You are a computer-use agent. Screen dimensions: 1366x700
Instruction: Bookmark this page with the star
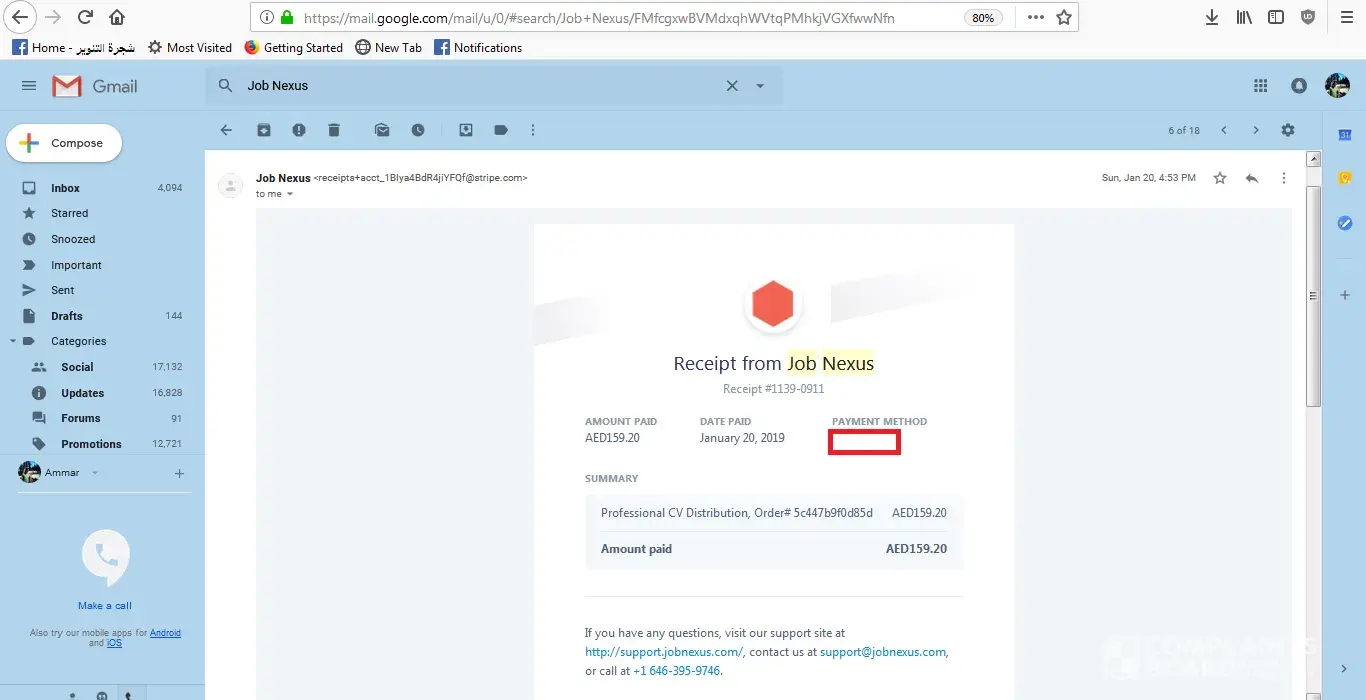[x=1064, y=17]
